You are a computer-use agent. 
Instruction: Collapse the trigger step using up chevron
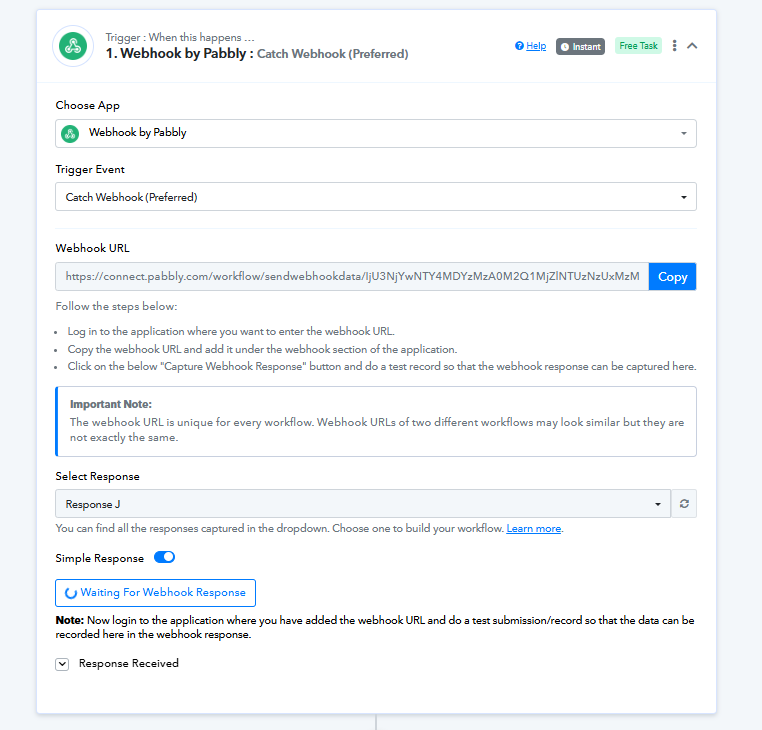point(692,46)
